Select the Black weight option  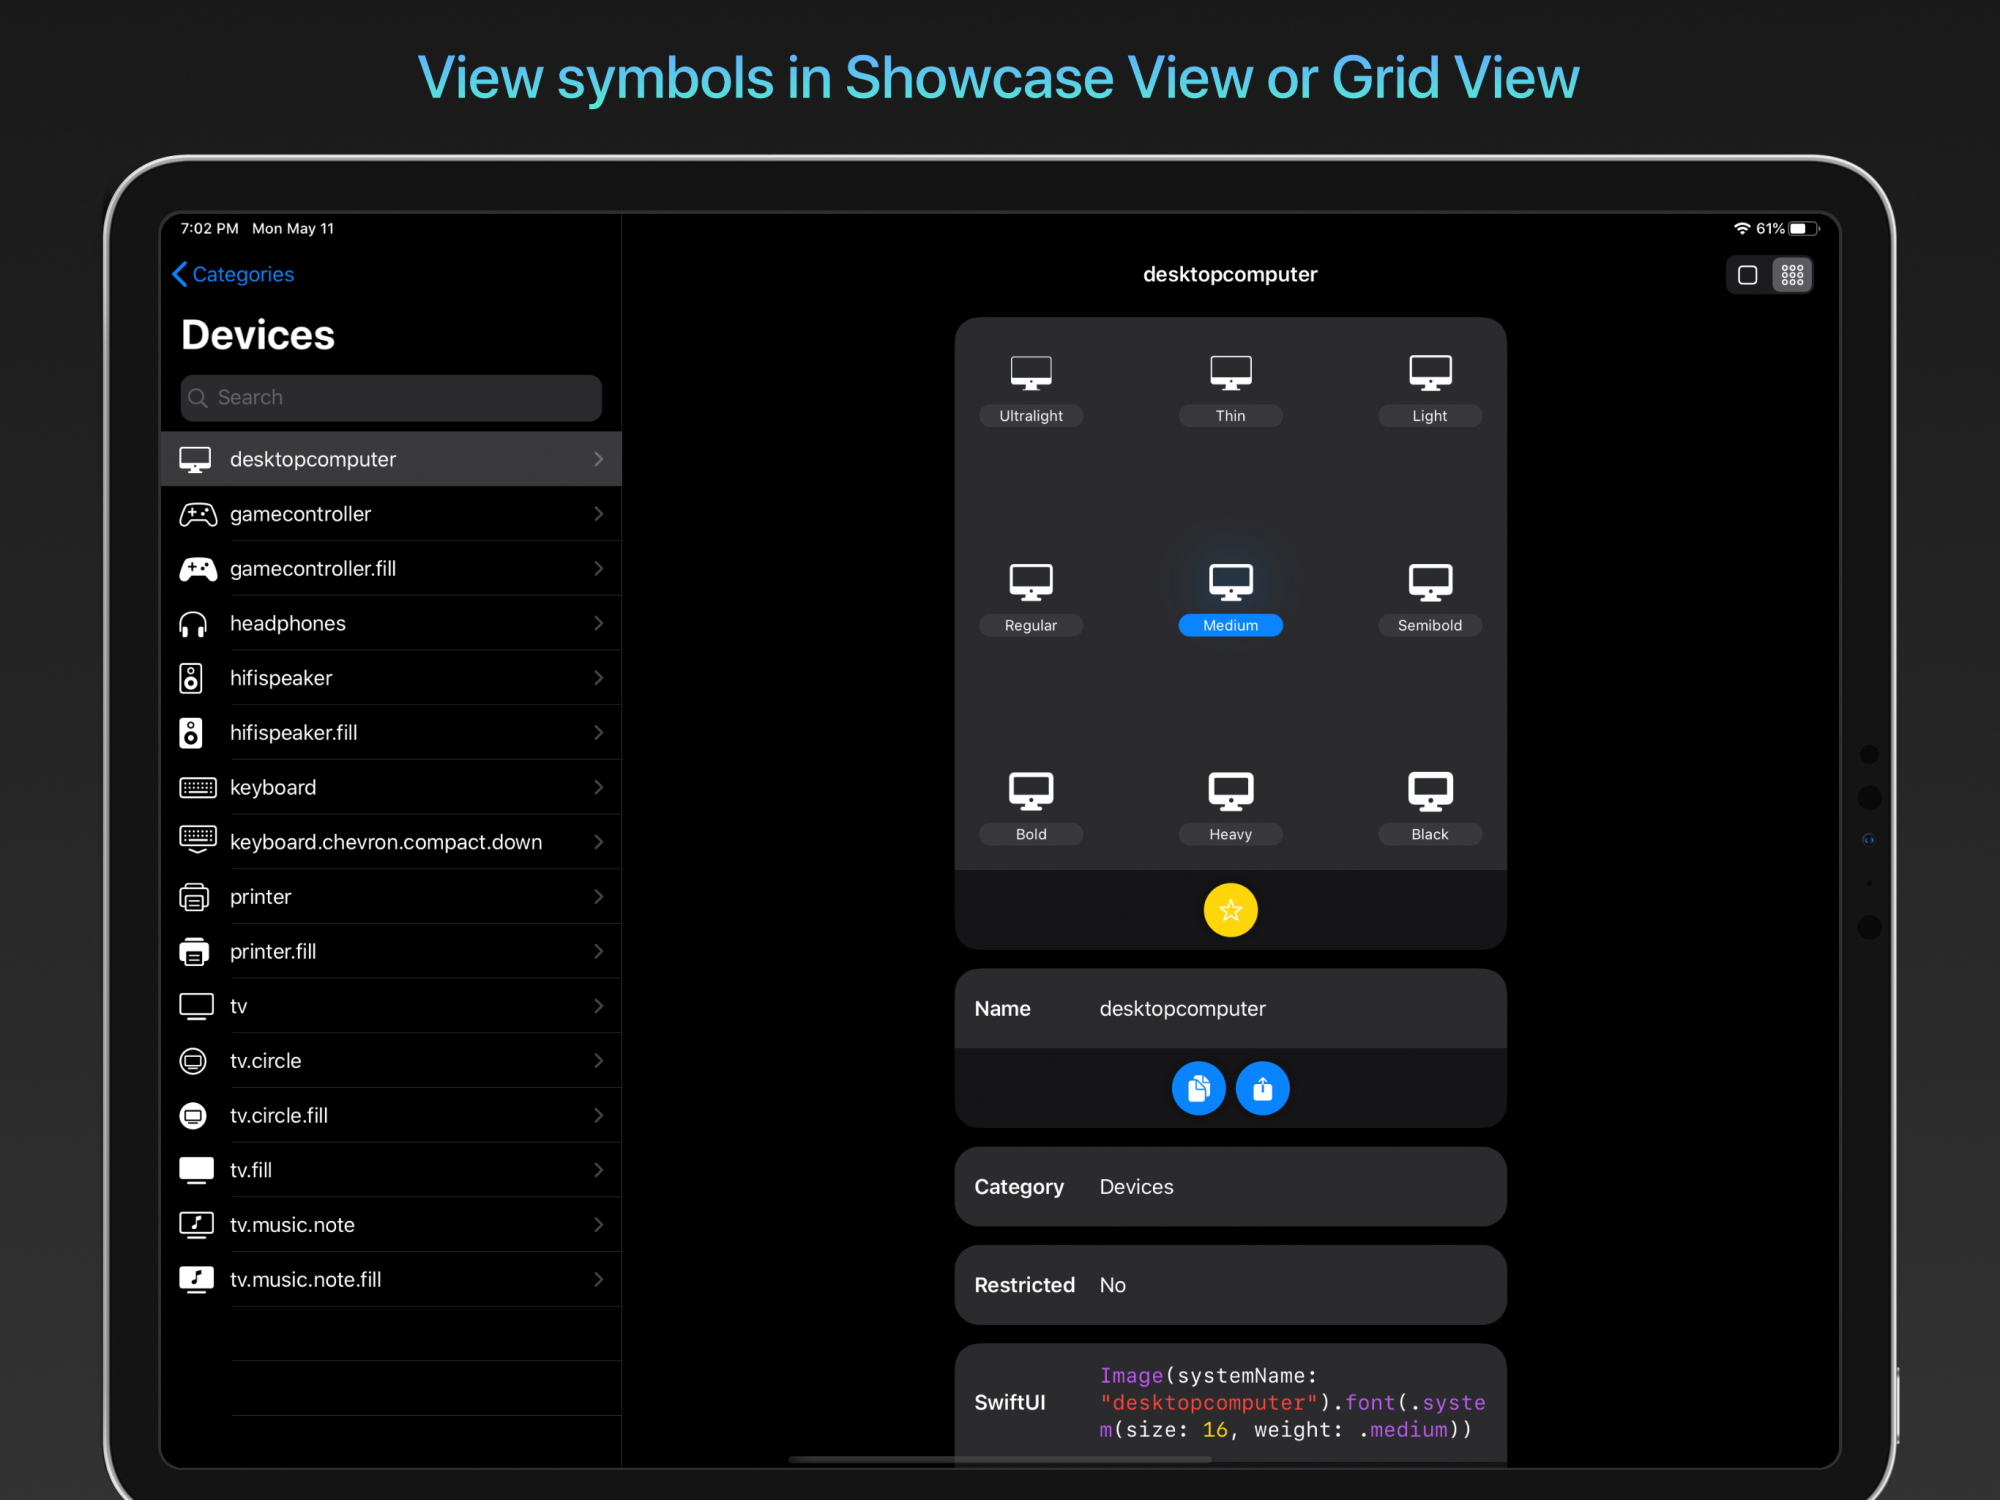coord(1430,834)
